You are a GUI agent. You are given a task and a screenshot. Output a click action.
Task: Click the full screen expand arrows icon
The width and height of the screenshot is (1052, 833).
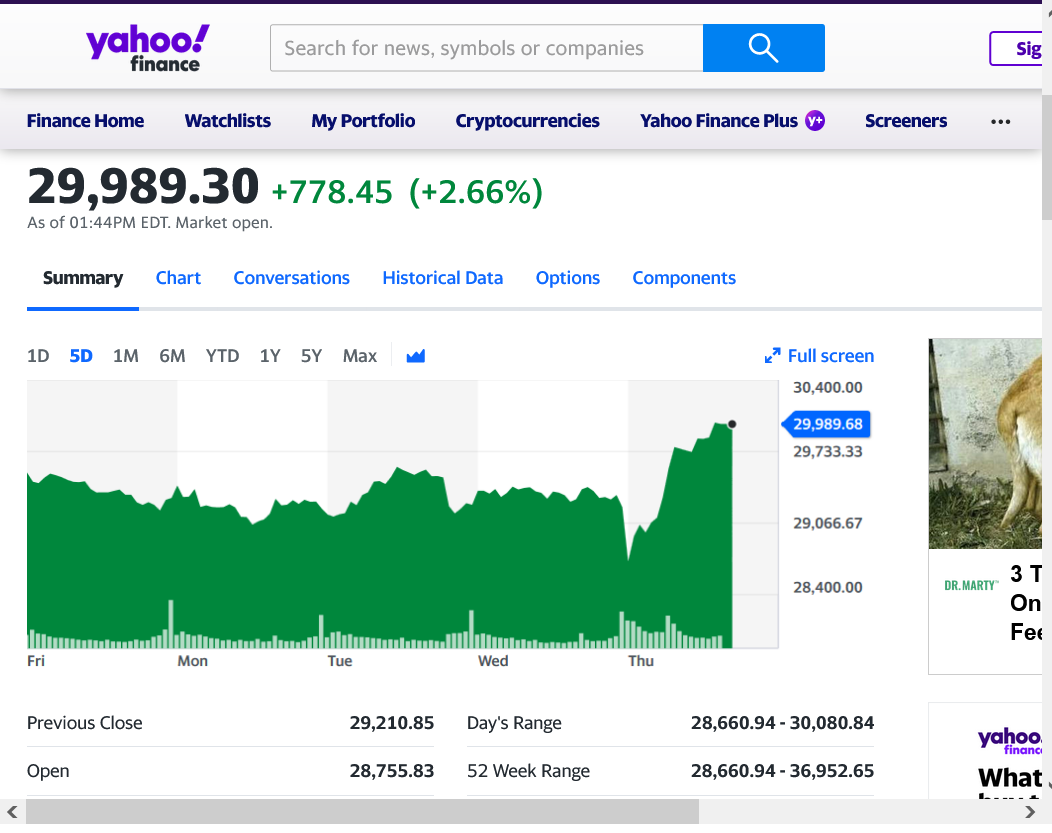773,355
